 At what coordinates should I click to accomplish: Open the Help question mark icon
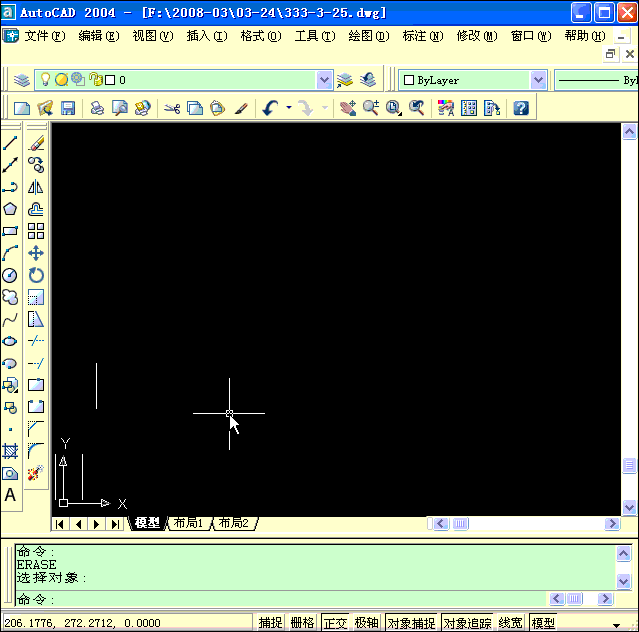pos(521,108)
